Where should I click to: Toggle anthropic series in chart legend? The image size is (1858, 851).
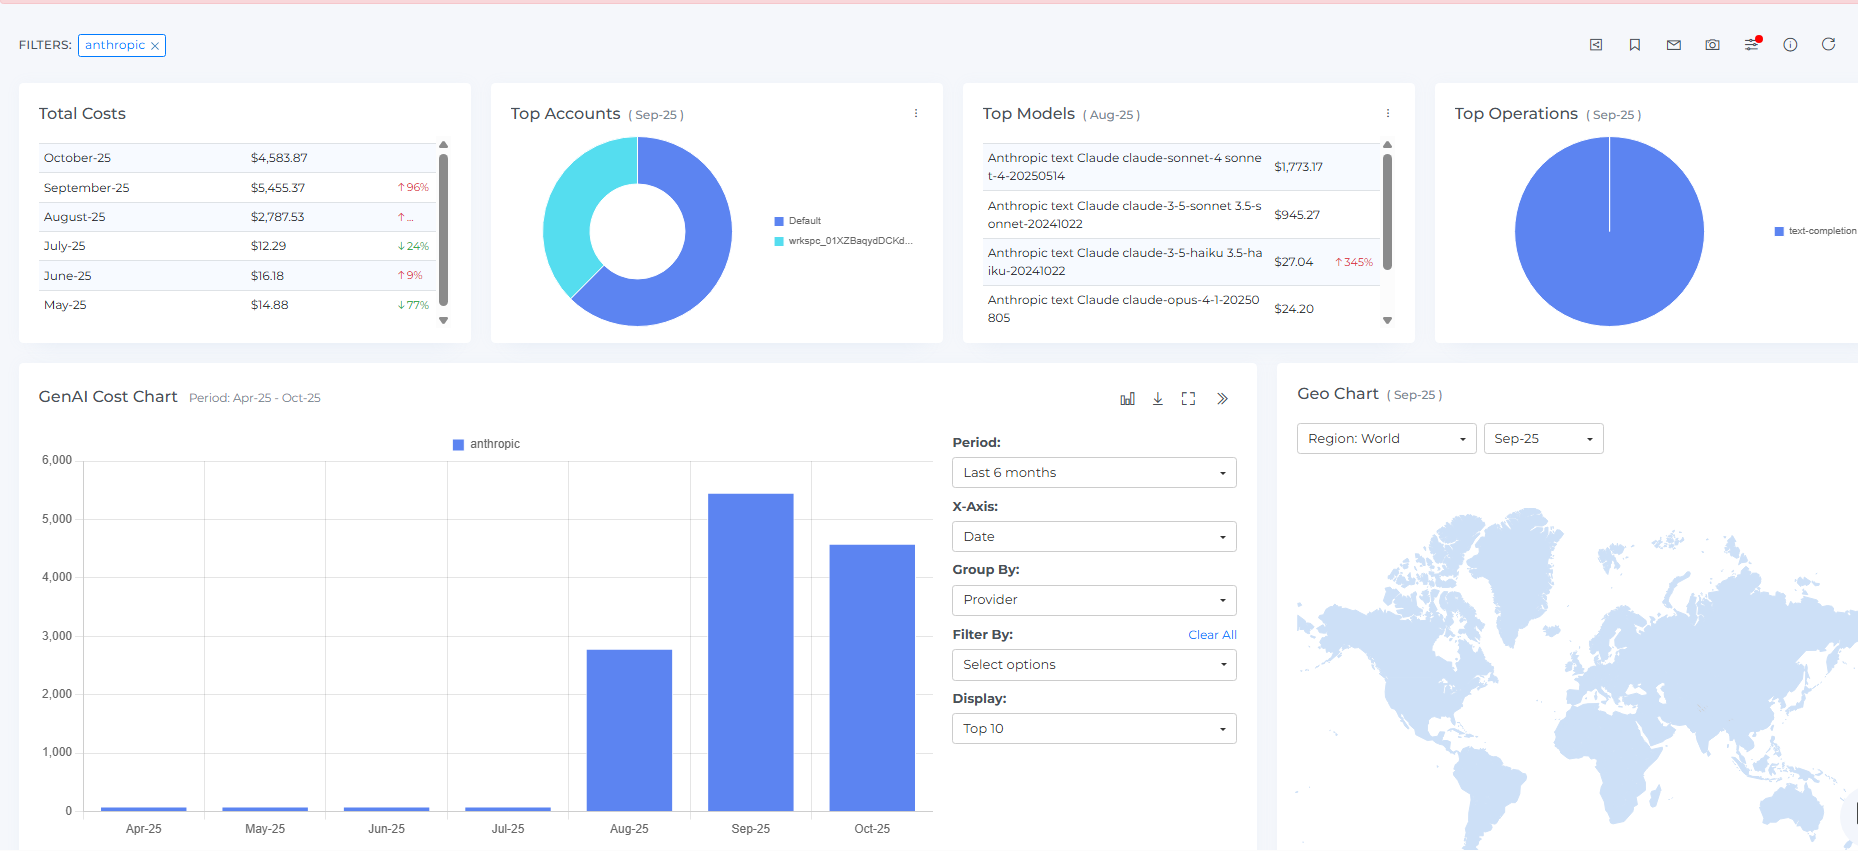click(x=486, y=444)
